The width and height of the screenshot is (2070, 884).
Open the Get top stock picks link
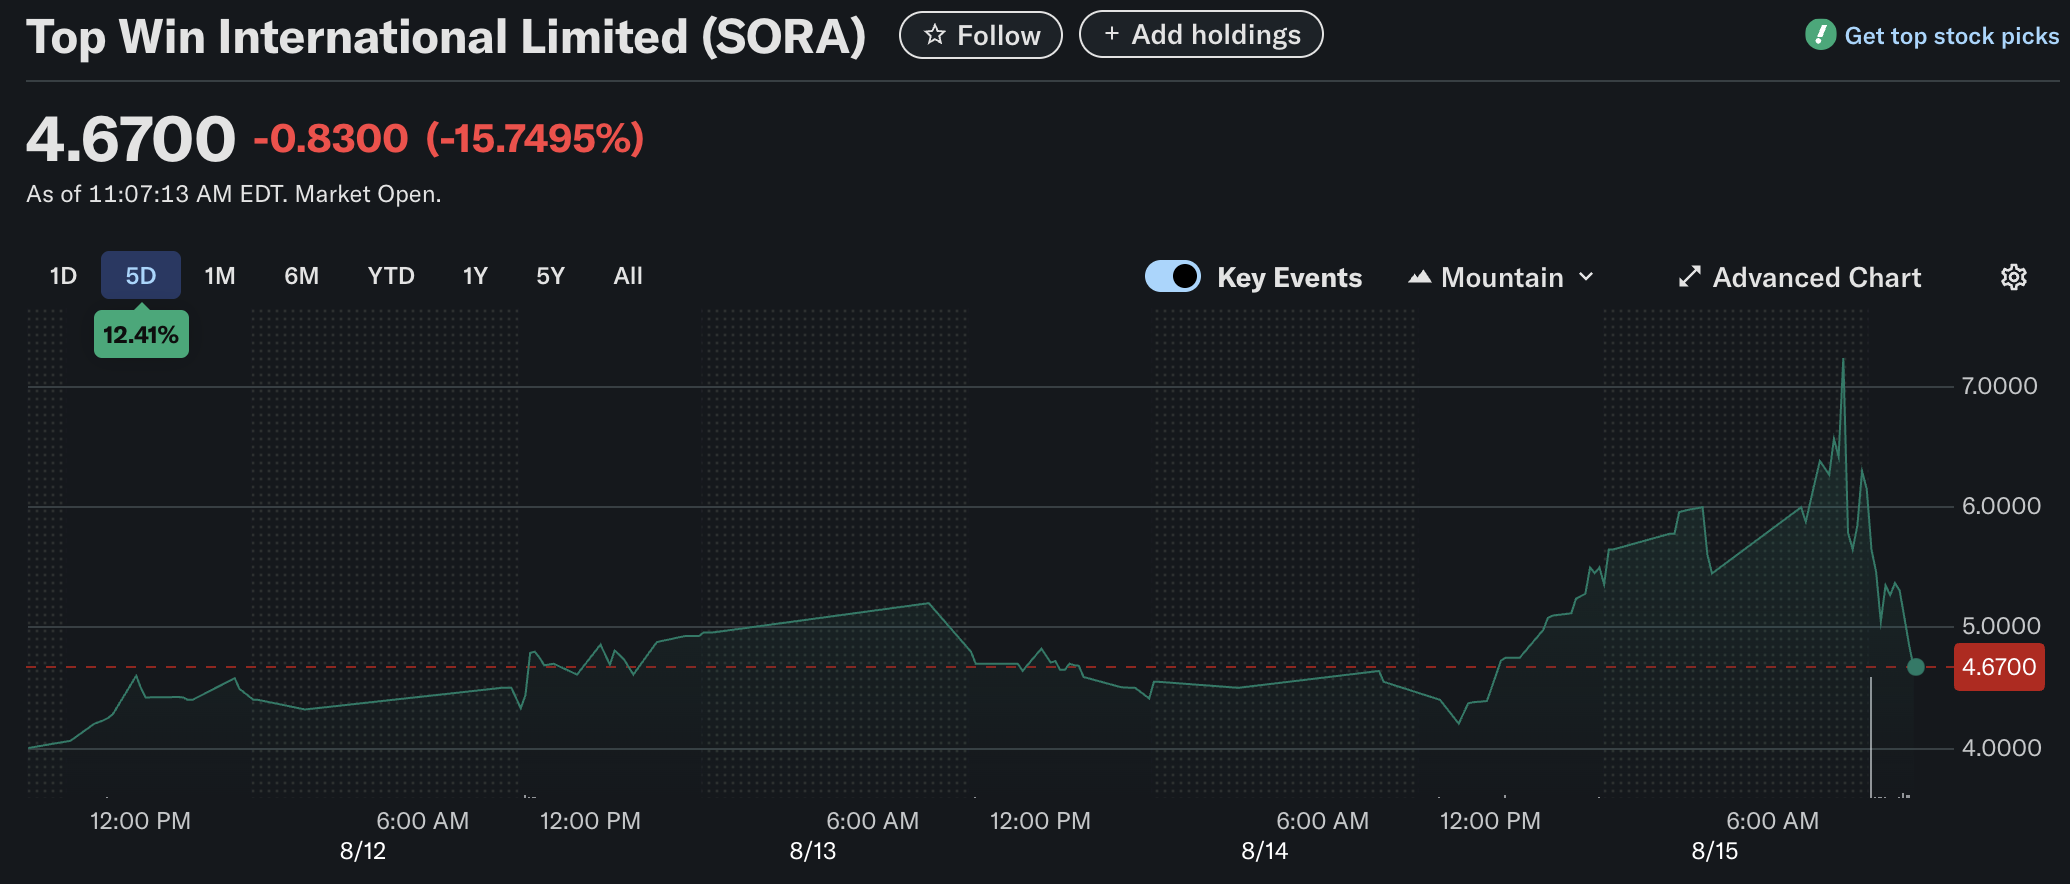coord(1950,36)
